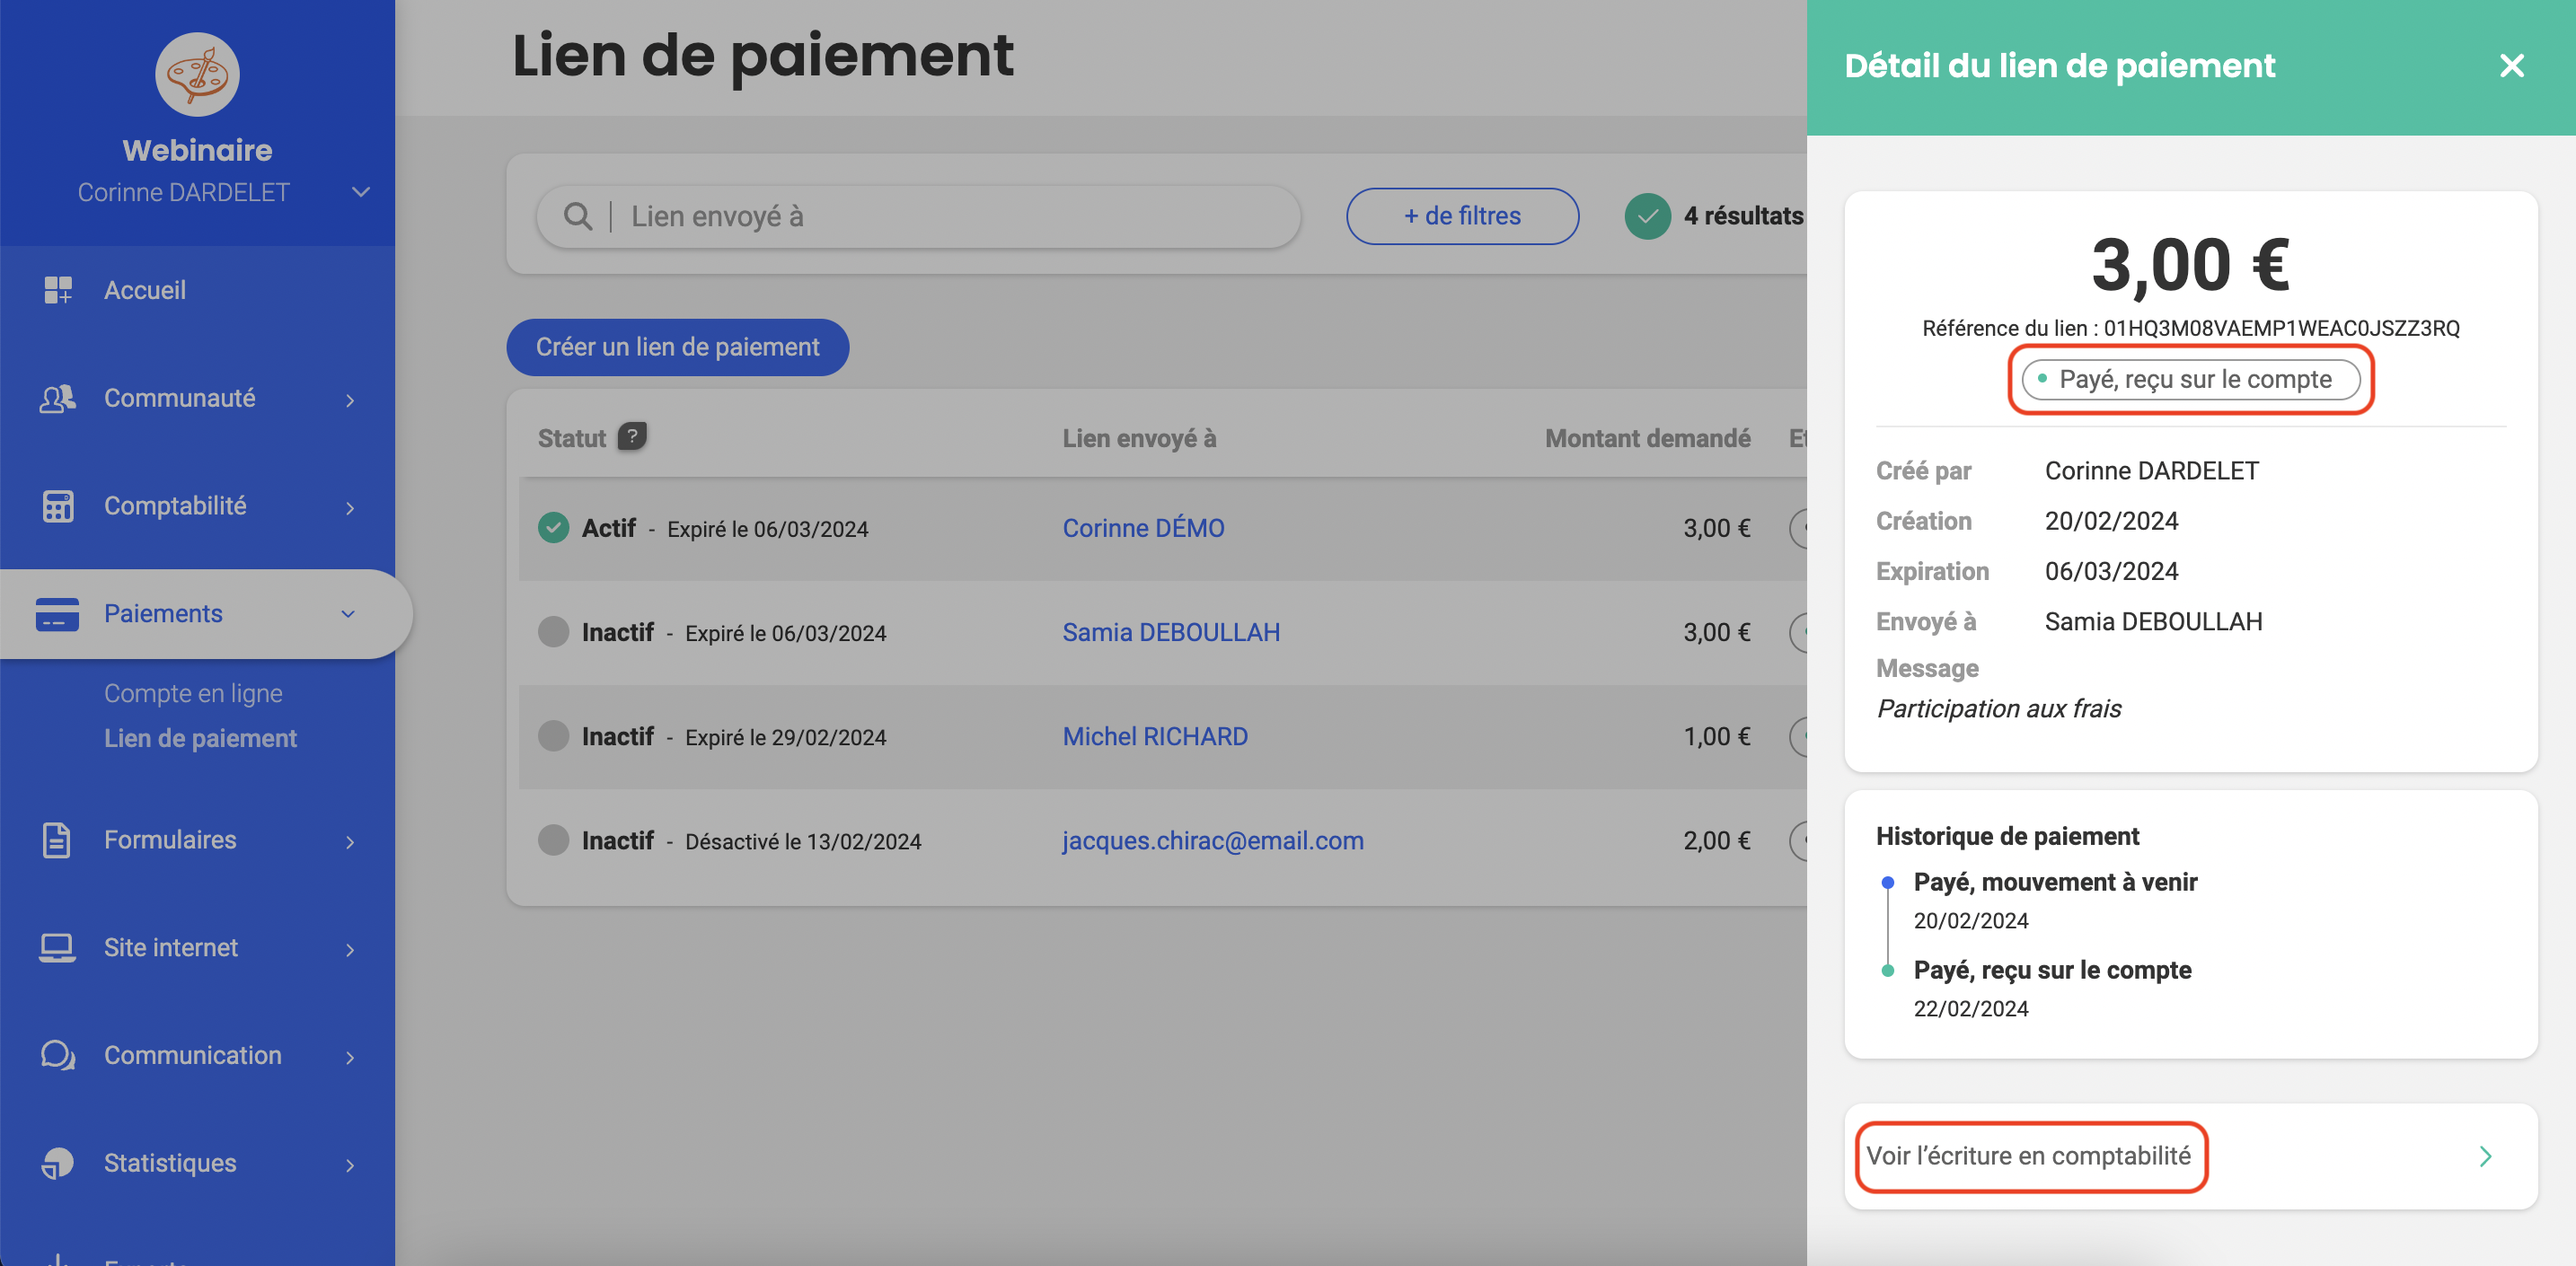Click the Formulaires document icon

(x=57, y=840)
